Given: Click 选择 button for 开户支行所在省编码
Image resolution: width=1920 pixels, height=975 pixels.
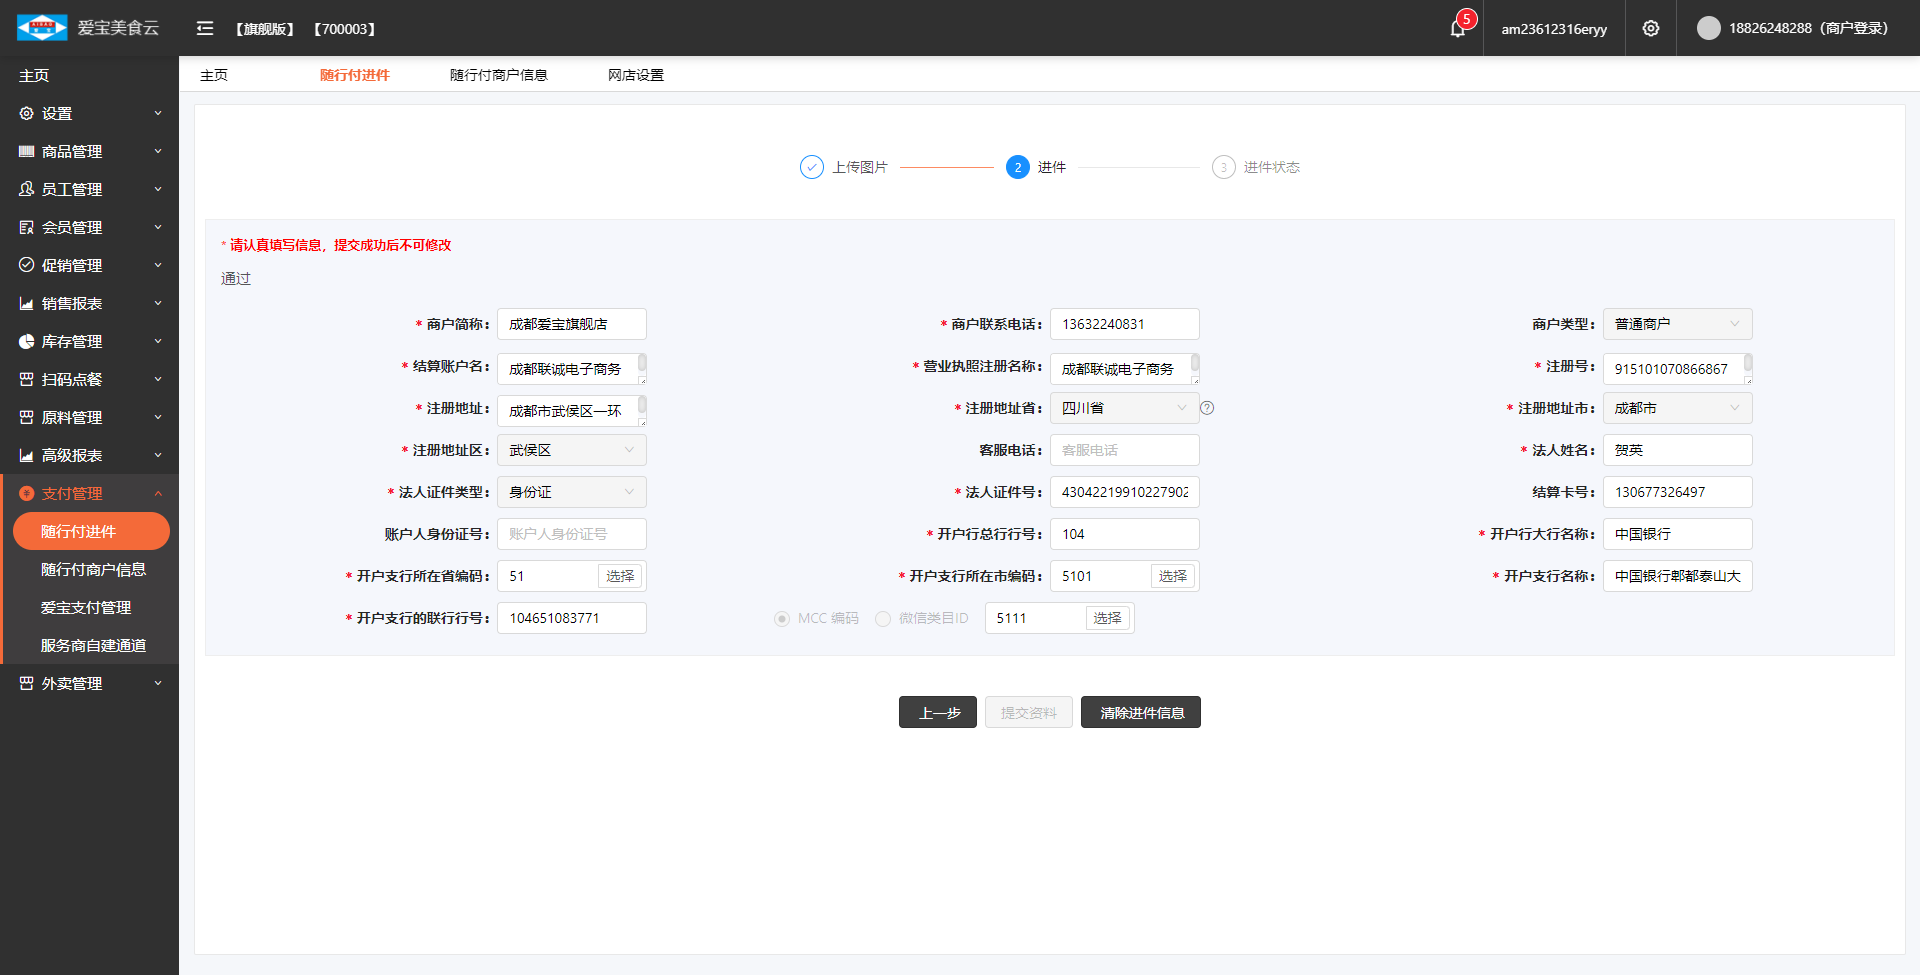Looking at the screenshot, I should click(x=620, y=576).
